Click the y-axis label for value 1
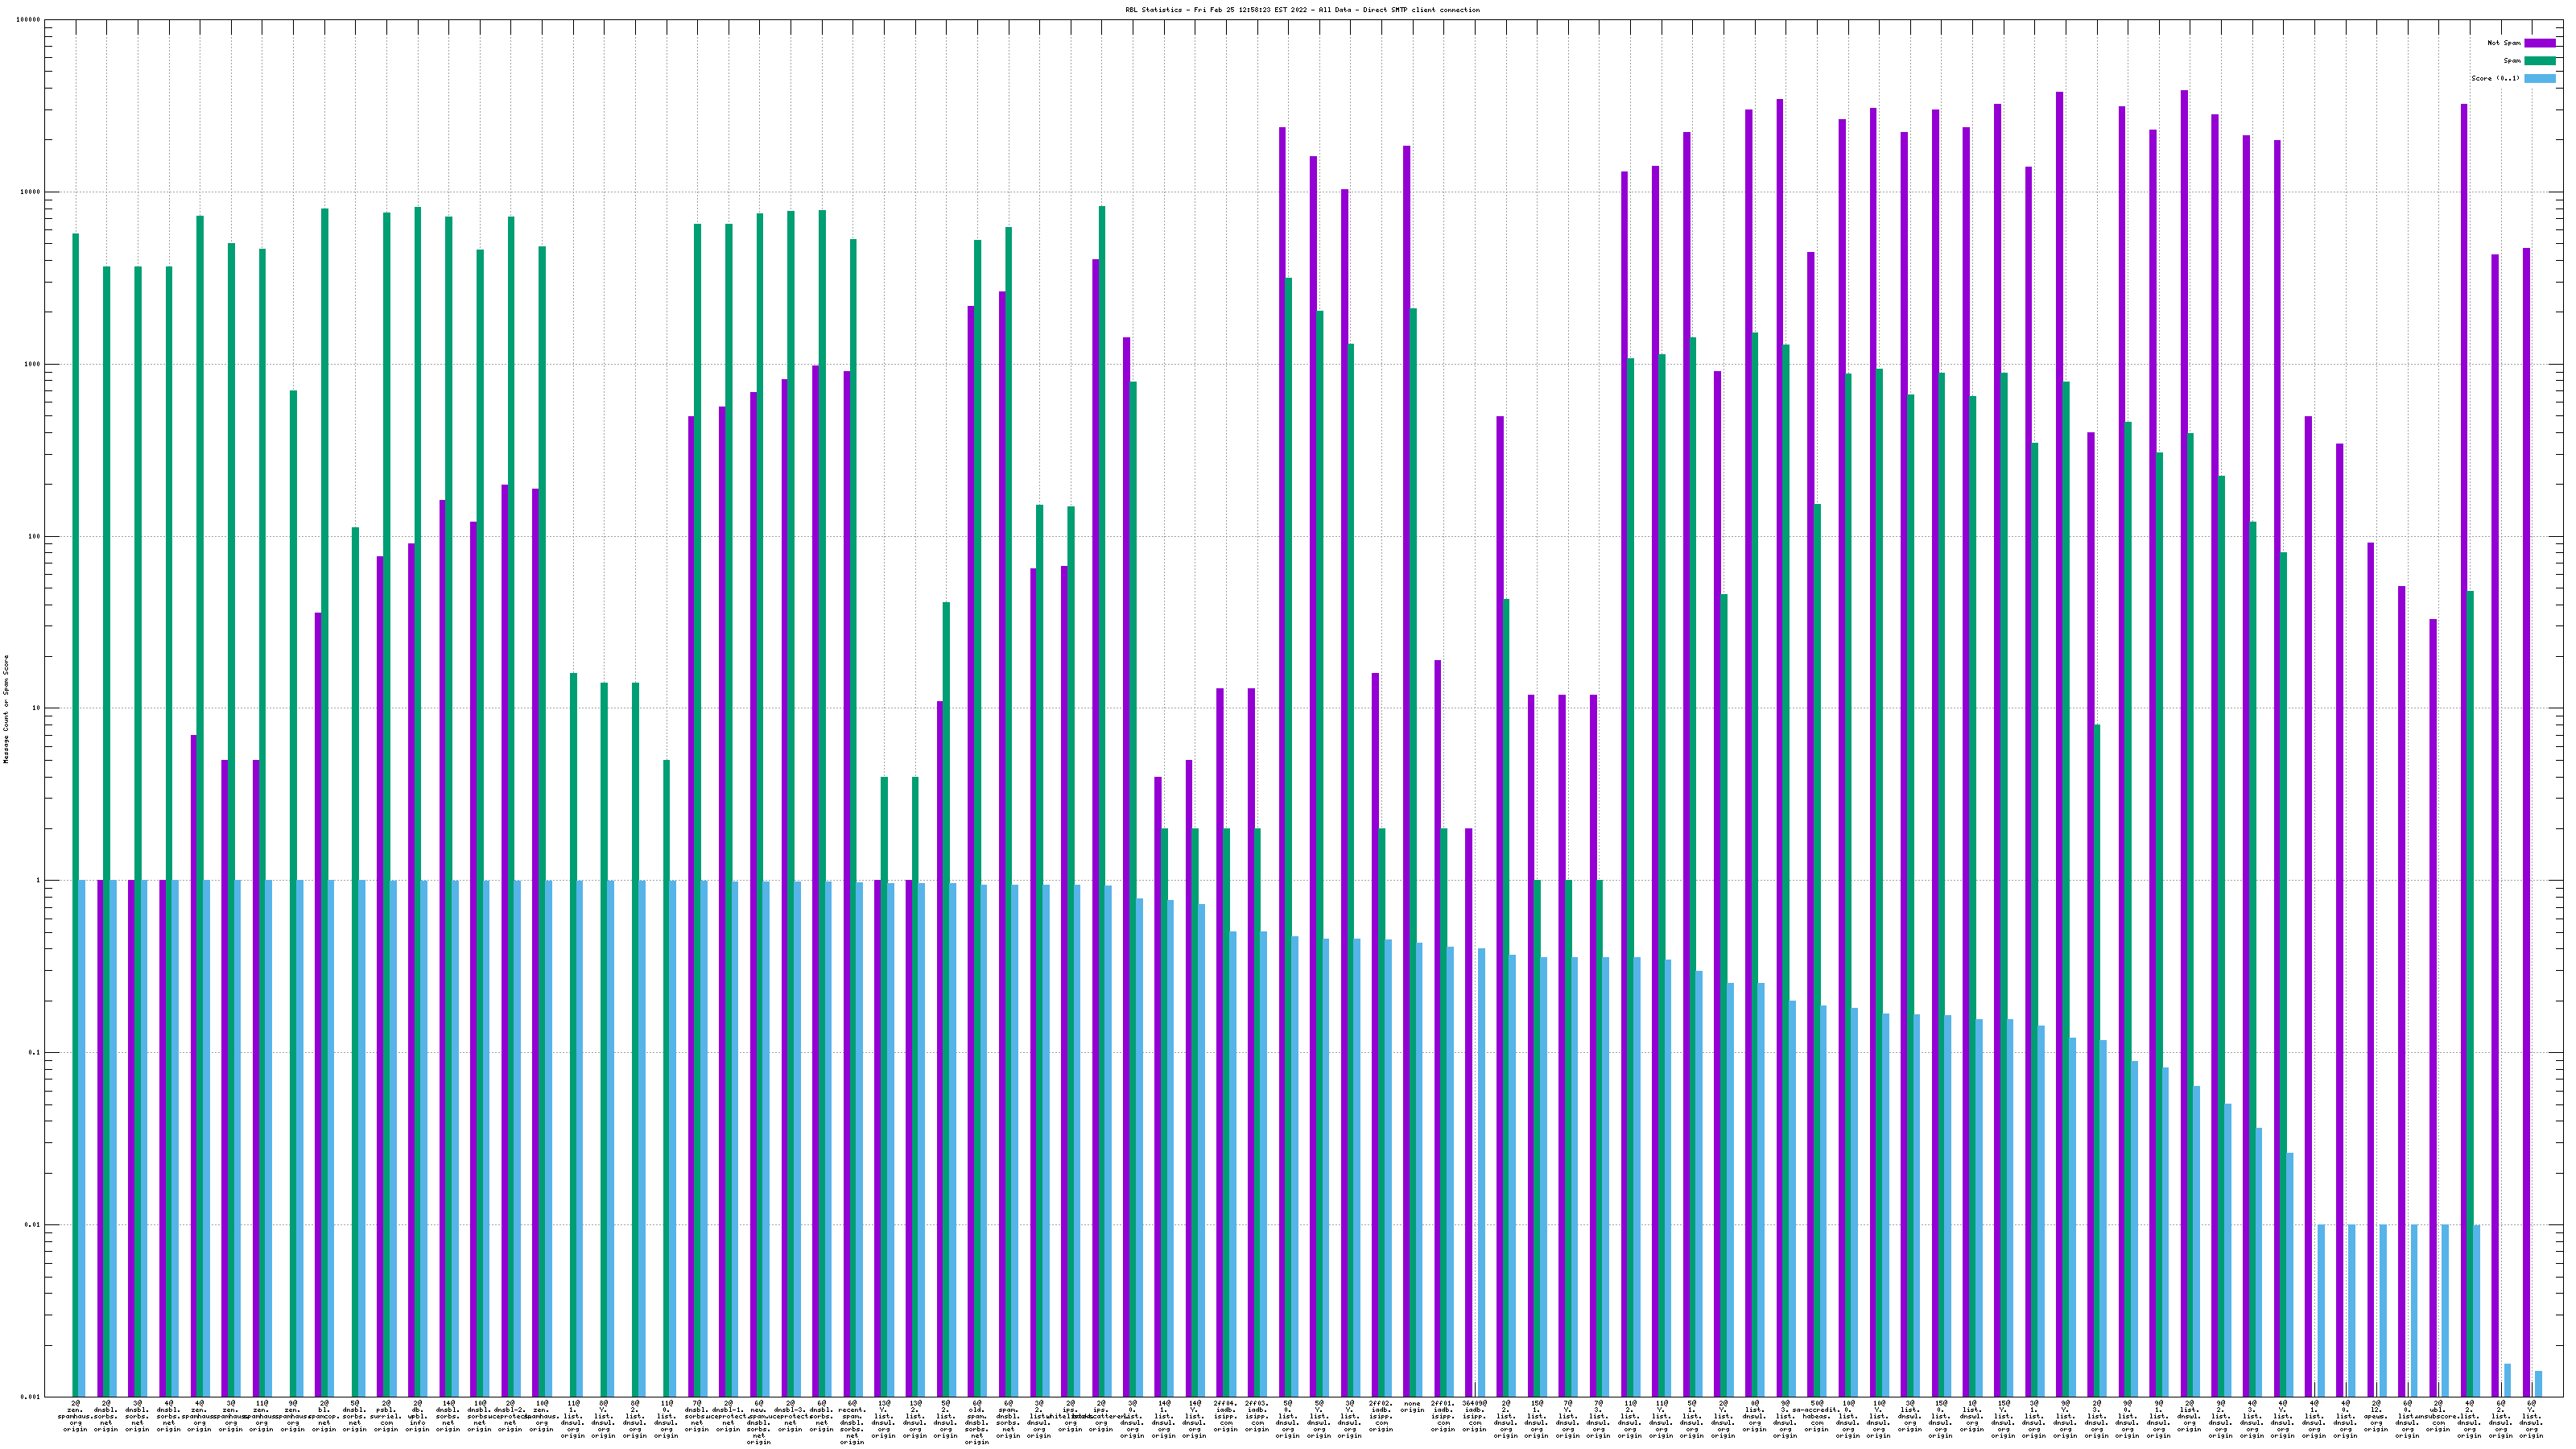The image size is (2576, 1449). (x=38, y=881)
